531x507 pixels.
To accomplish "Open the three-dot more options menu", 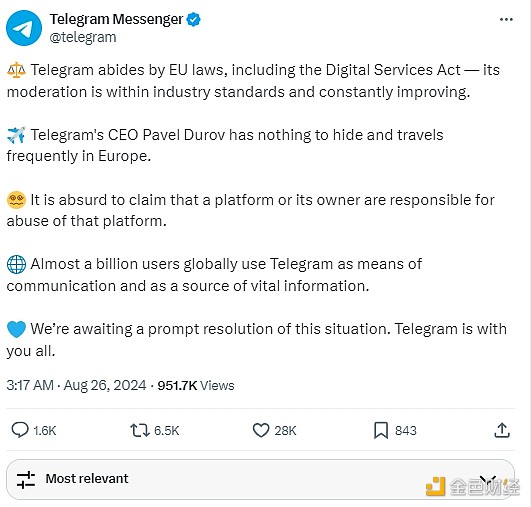I will pos(506,20).
